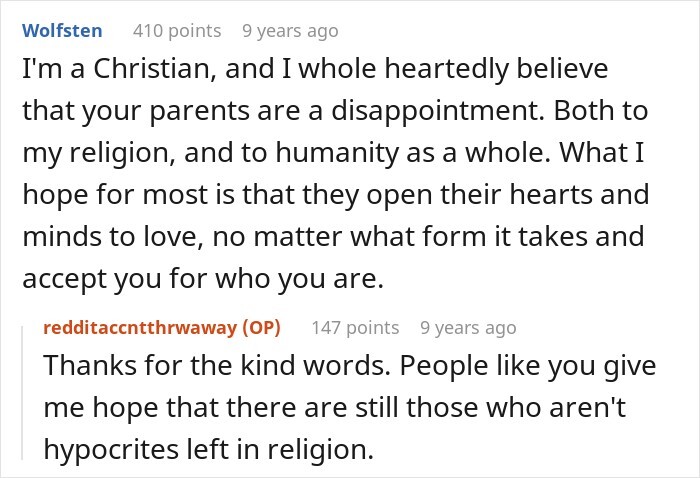Click the (OP) label beside redditaccntthrwaway
The image size is (700, 478).
tap(261, 328)
